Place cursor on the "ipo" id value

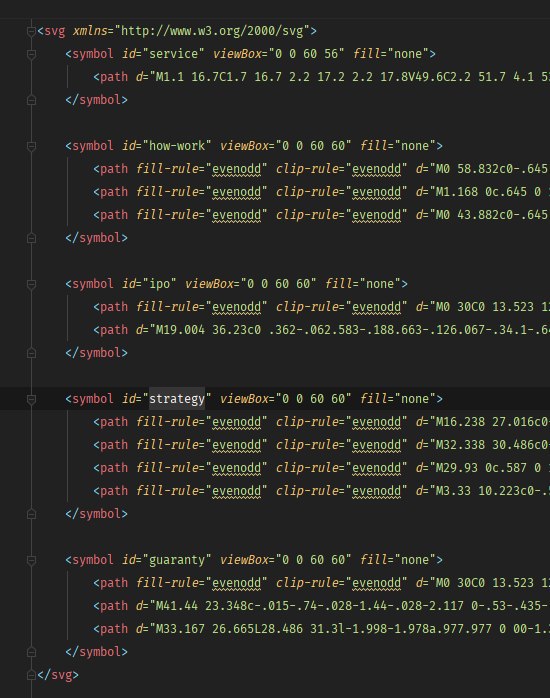coord(159,284)
